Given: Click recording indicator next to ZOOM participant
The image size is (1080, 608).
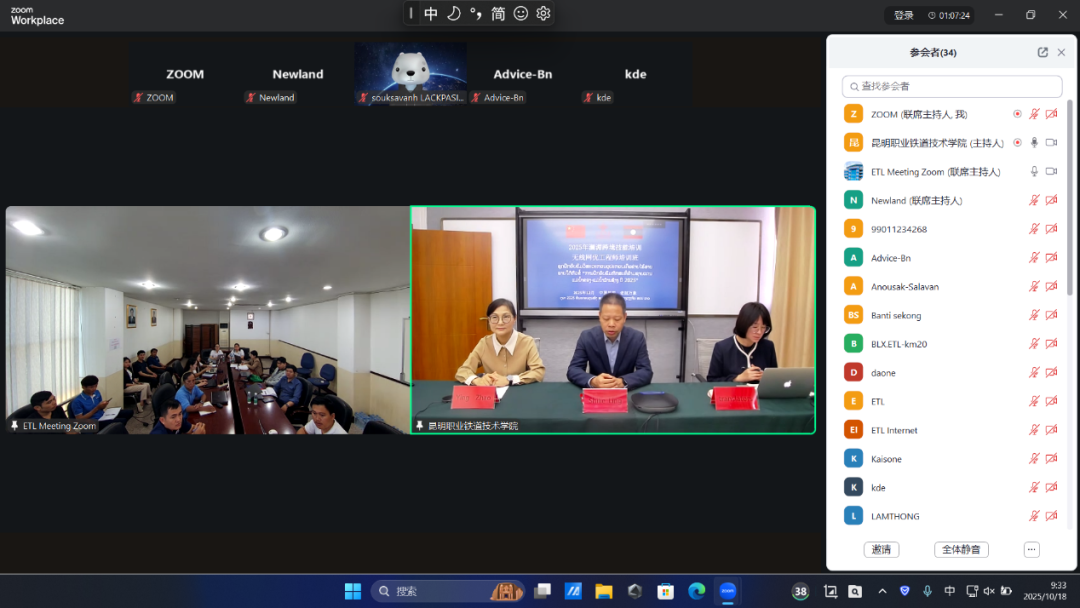Looking at the screenshot, I should click(1017, 114).
